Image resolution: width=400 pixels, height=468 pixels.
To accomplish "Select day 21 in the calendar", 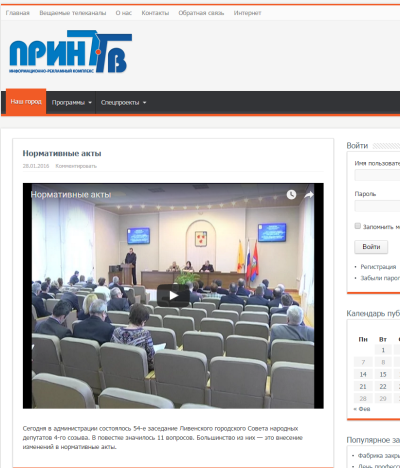I will 363,387.
